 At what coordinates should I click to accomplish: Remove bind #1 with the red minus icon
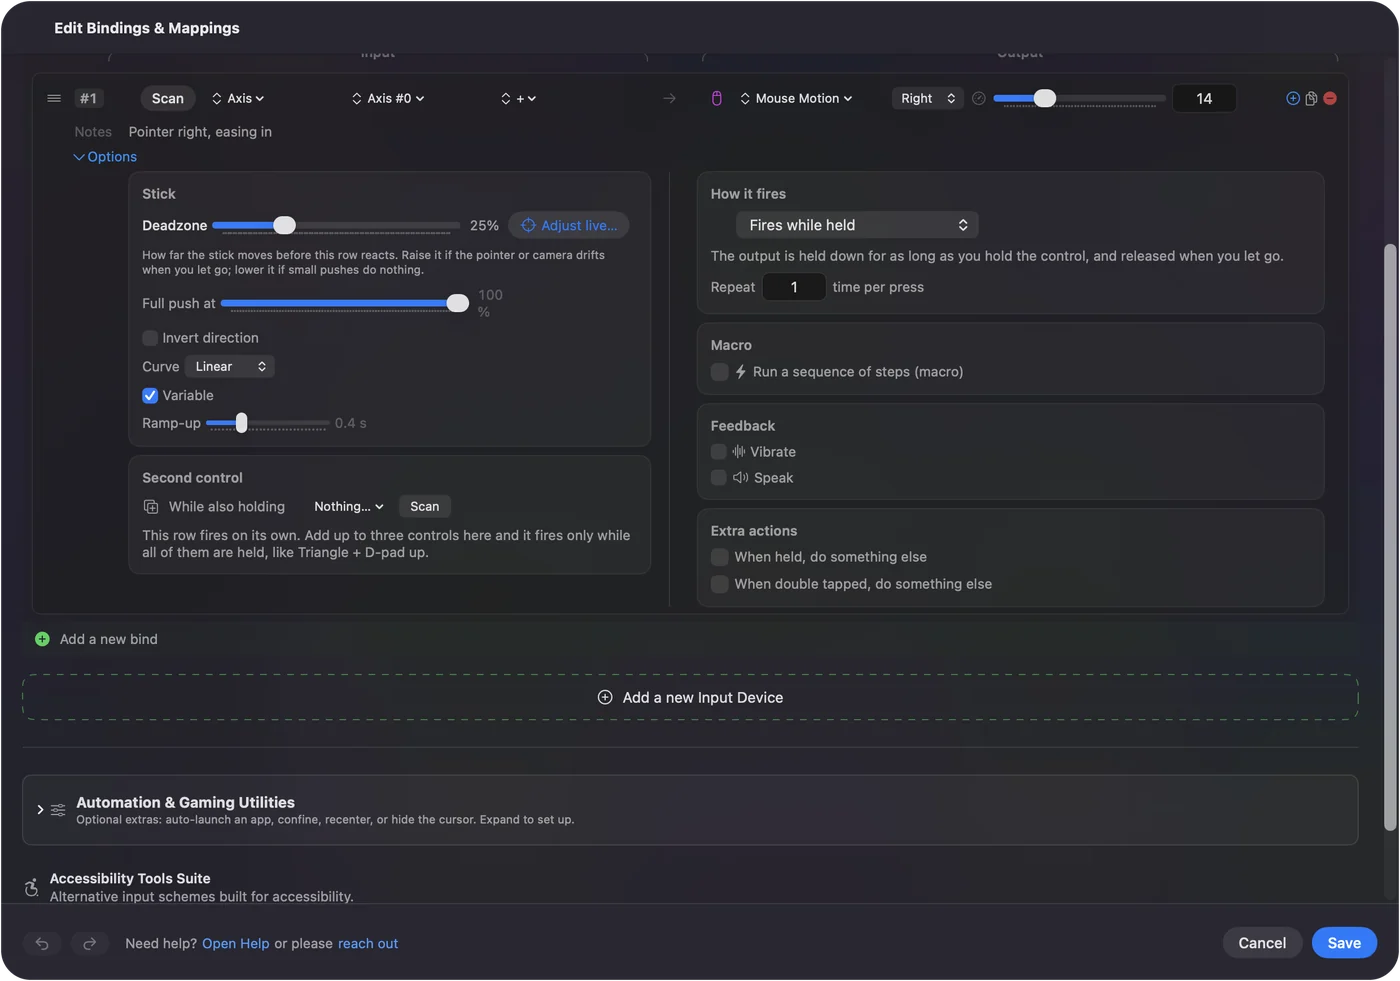[x=1330, y=98]
